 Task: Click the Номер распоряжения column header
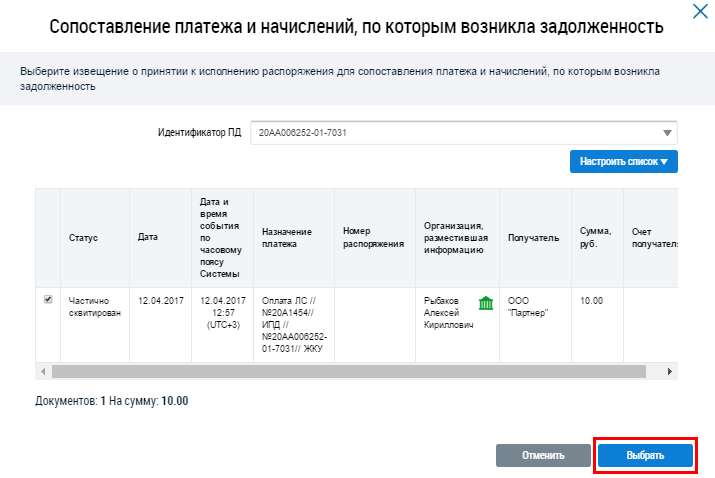click(x=372, y=237)
